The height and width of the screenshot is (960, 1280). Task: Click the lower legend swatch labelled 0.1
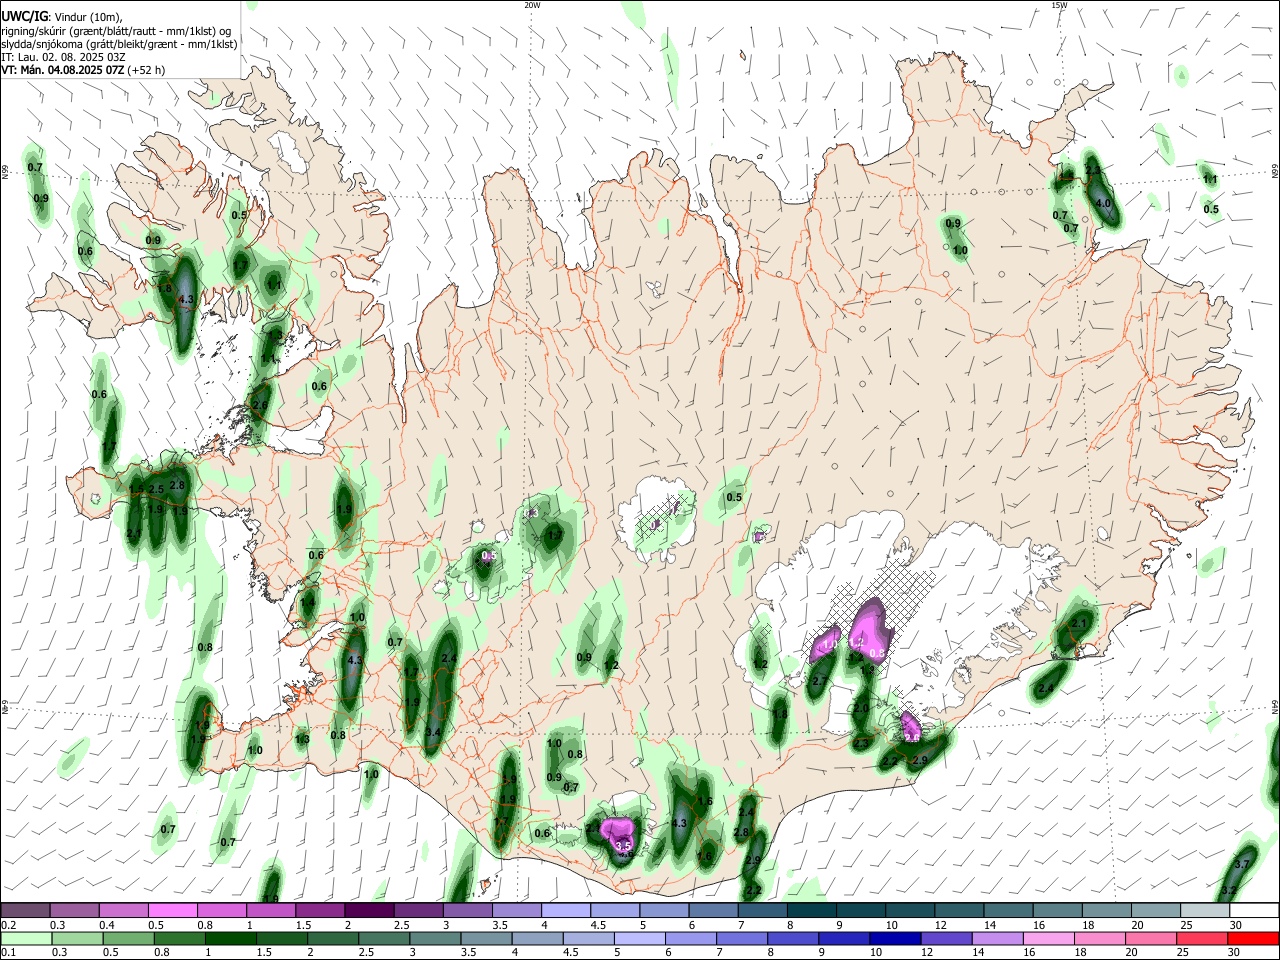(x=25, y=939)
